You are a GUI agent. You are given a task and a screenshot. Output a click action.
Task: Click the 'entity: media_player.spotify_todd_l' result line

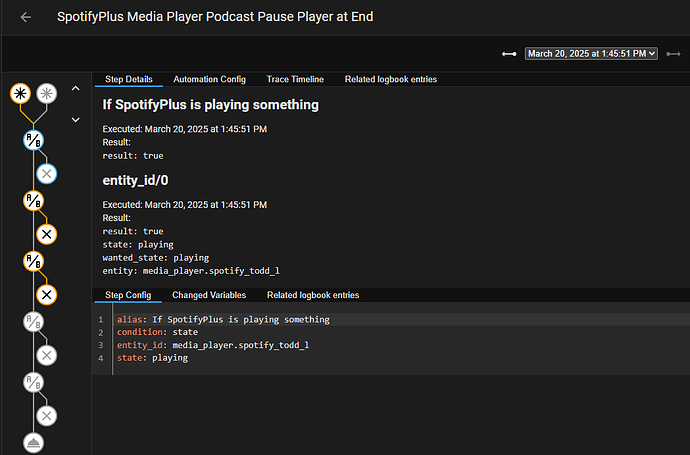[x=191, y=271]
